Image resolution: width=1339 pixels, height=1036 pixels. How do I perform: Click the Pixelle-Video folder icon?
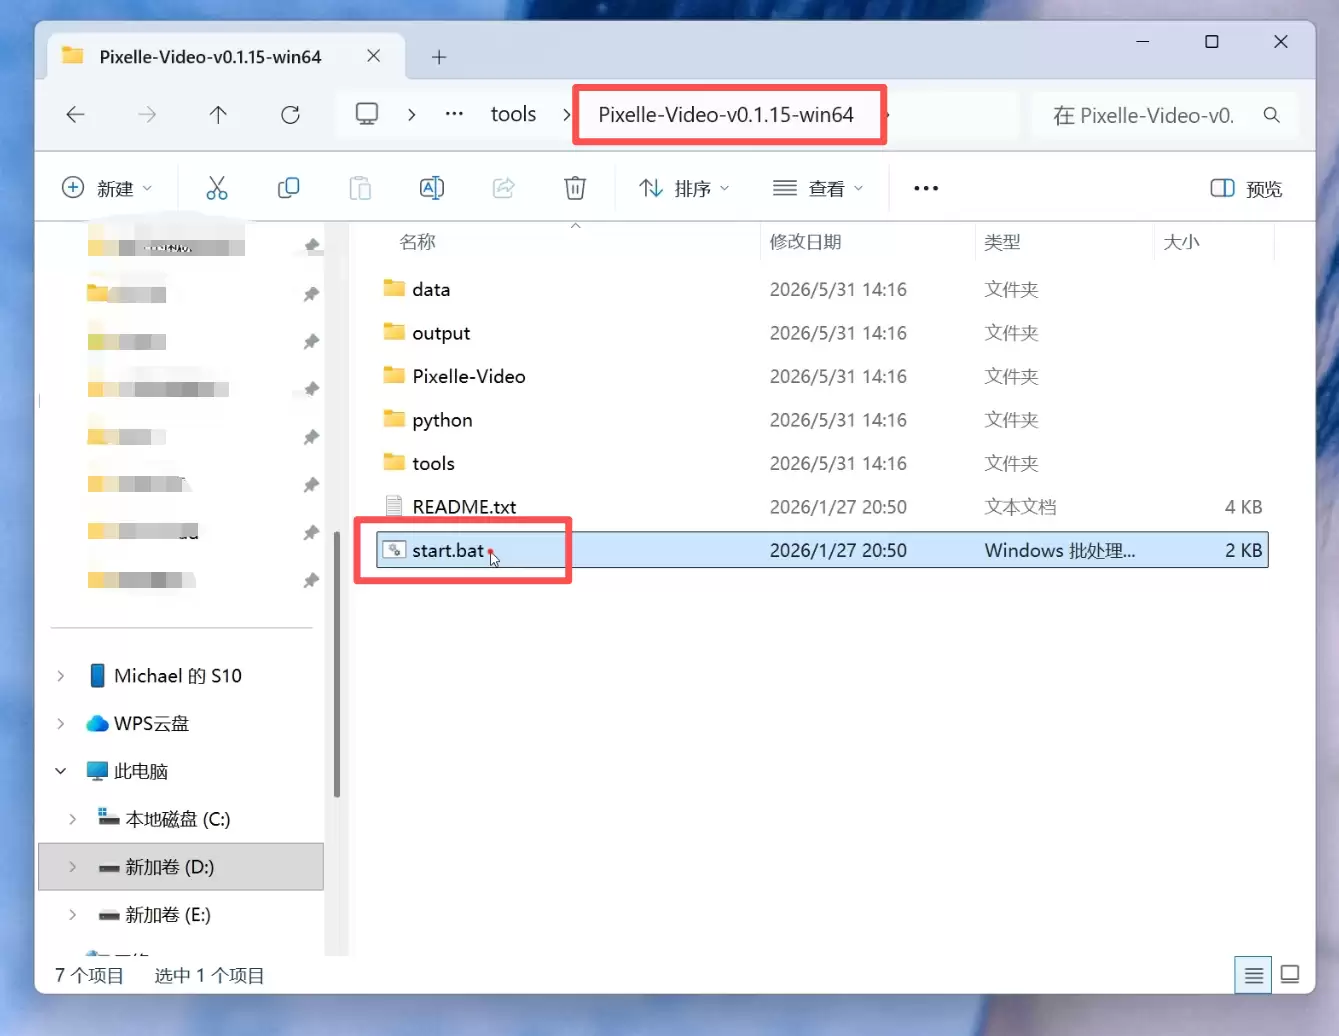(x=394, y=376)
